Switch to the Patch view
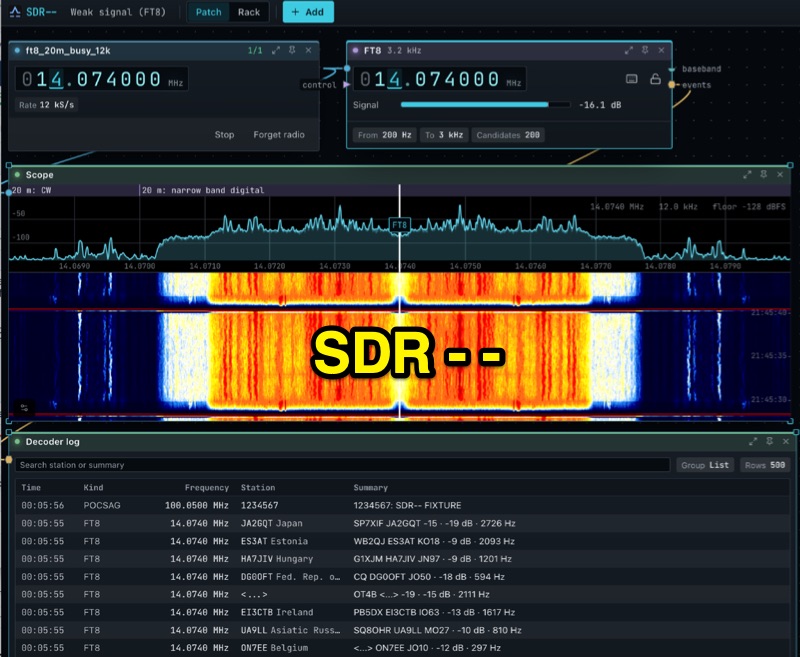 click(x=209, y=12)
